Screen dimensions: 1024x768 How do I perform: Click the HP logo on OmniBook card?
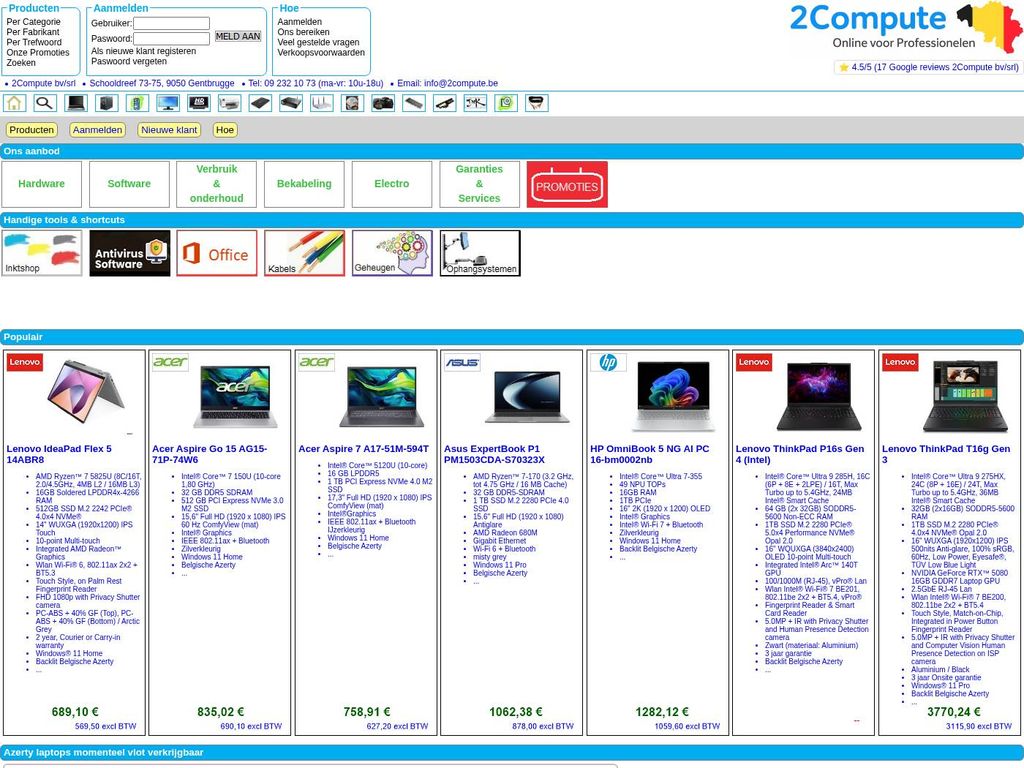point(608,362)
